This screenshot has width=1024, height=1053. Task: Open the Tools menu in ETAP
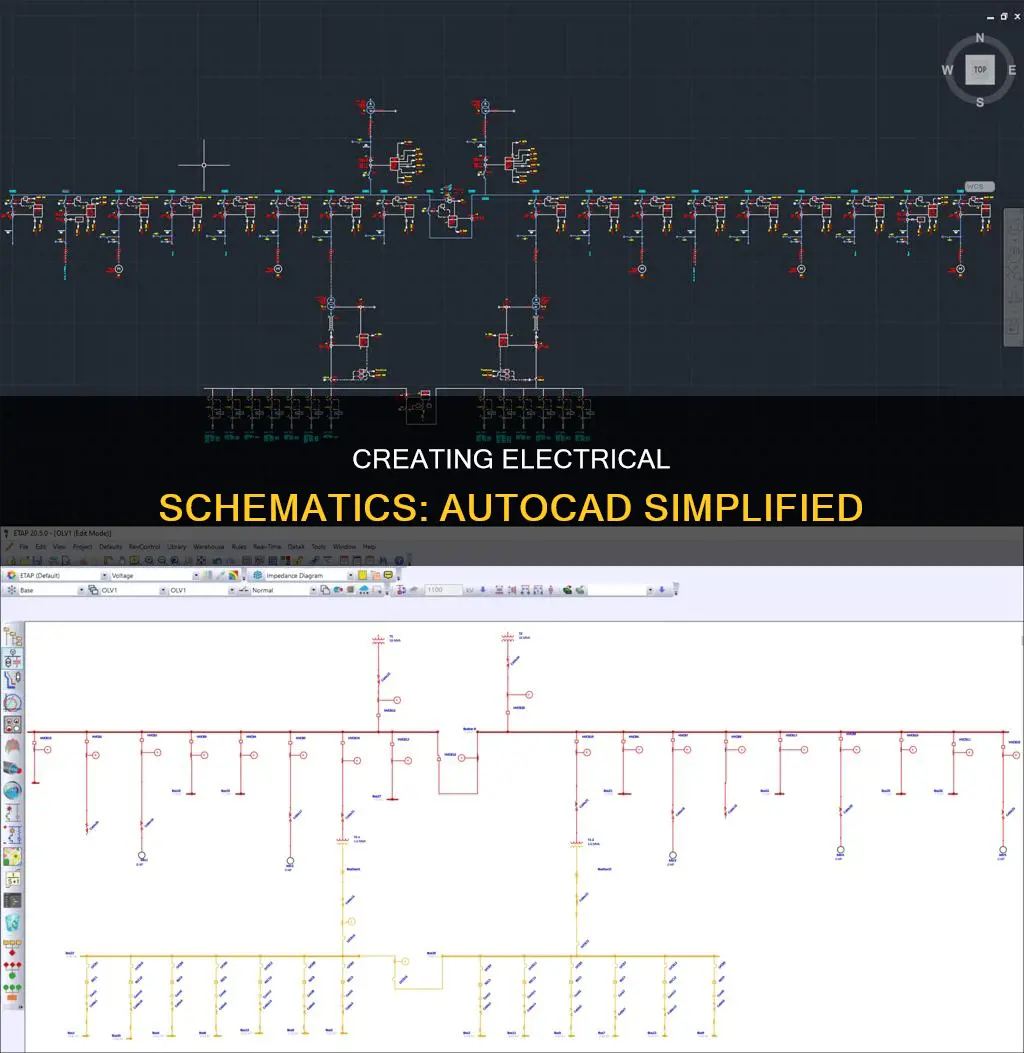coord(318,547)
